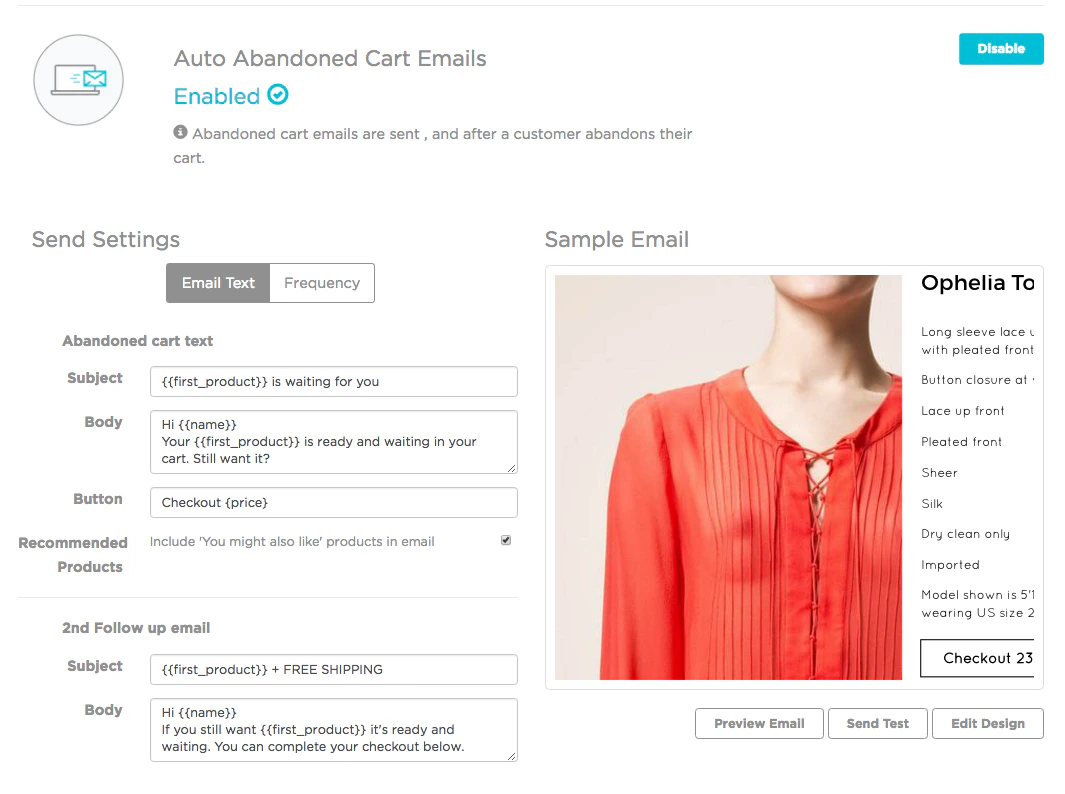Click the info icon before the description text
The height and width of the screenshot is (794, 1065).
(x=180, y=131)
